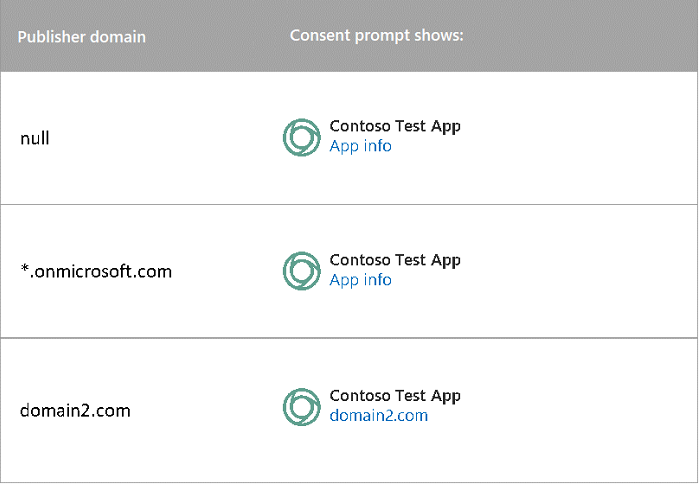Image resolution: width=699 pixels, height=484 pixels.
Task: Click the divider line below *.onmicrosoft.com row
Action: [349, 338]
